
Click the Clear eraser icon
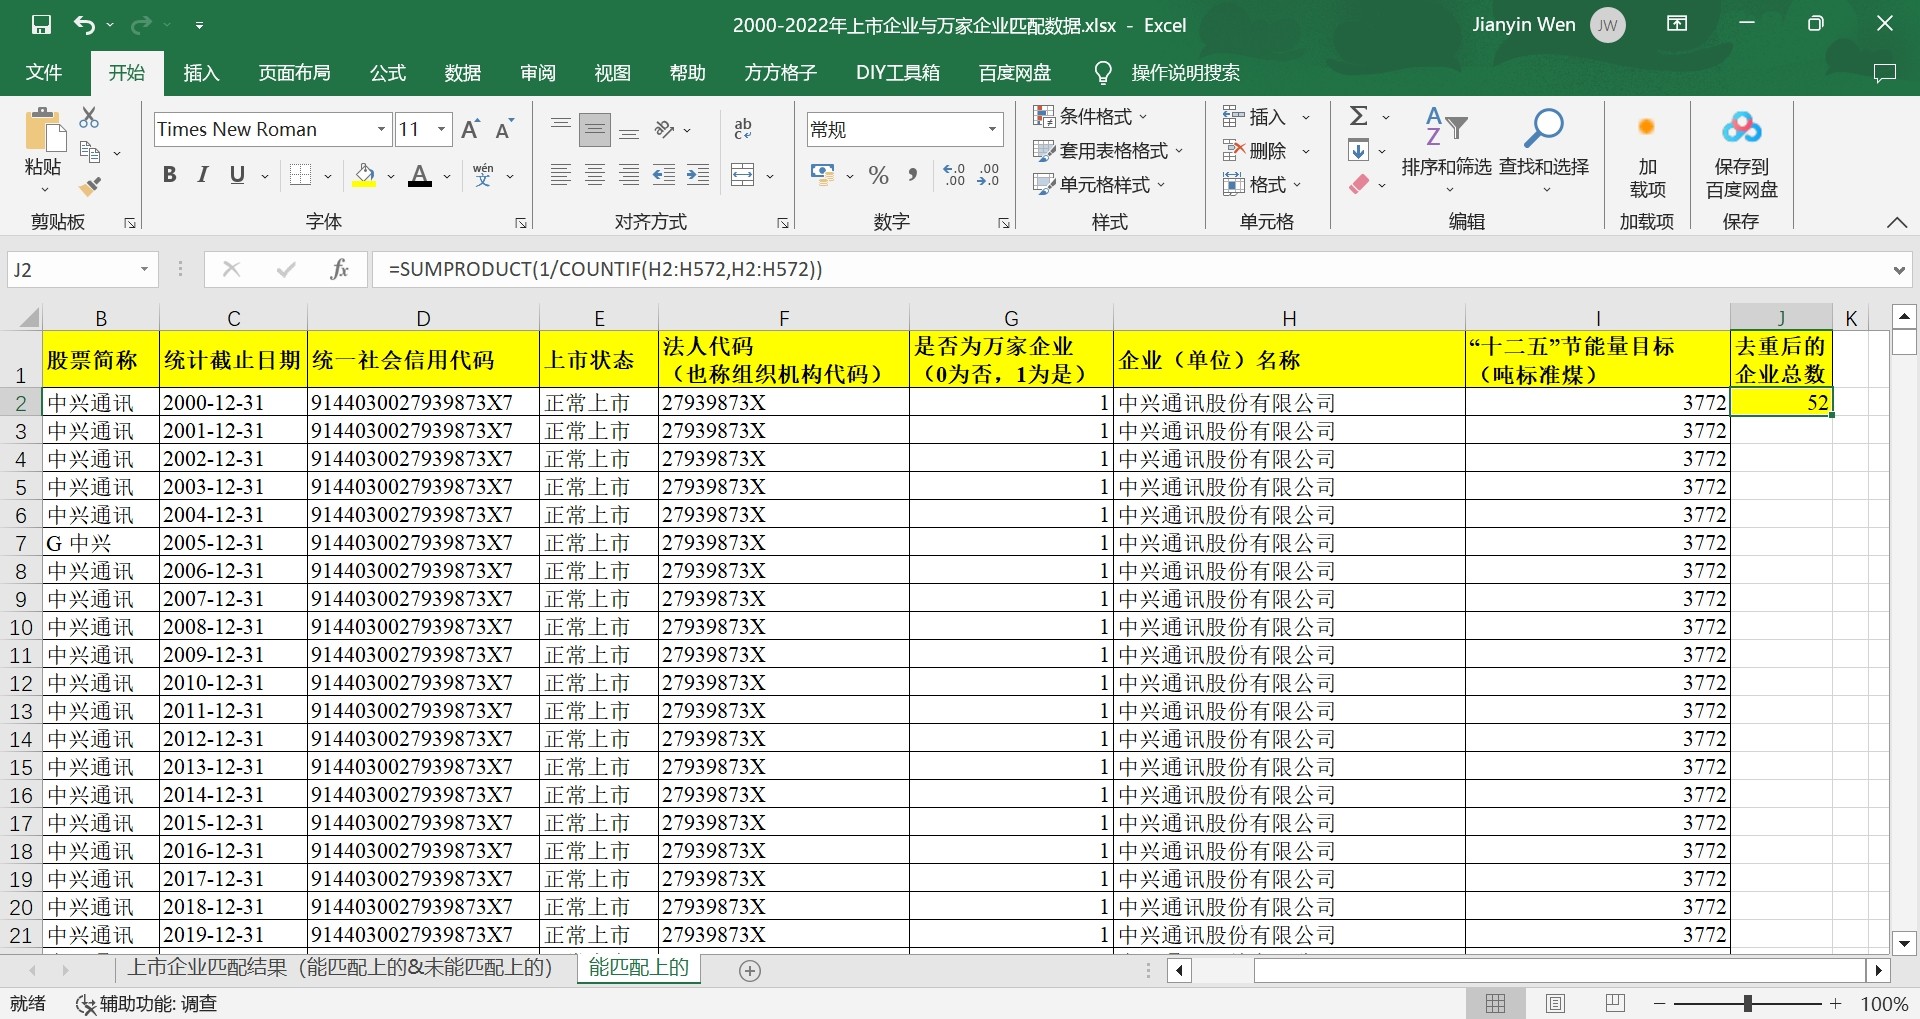[x=1359, y=185]
